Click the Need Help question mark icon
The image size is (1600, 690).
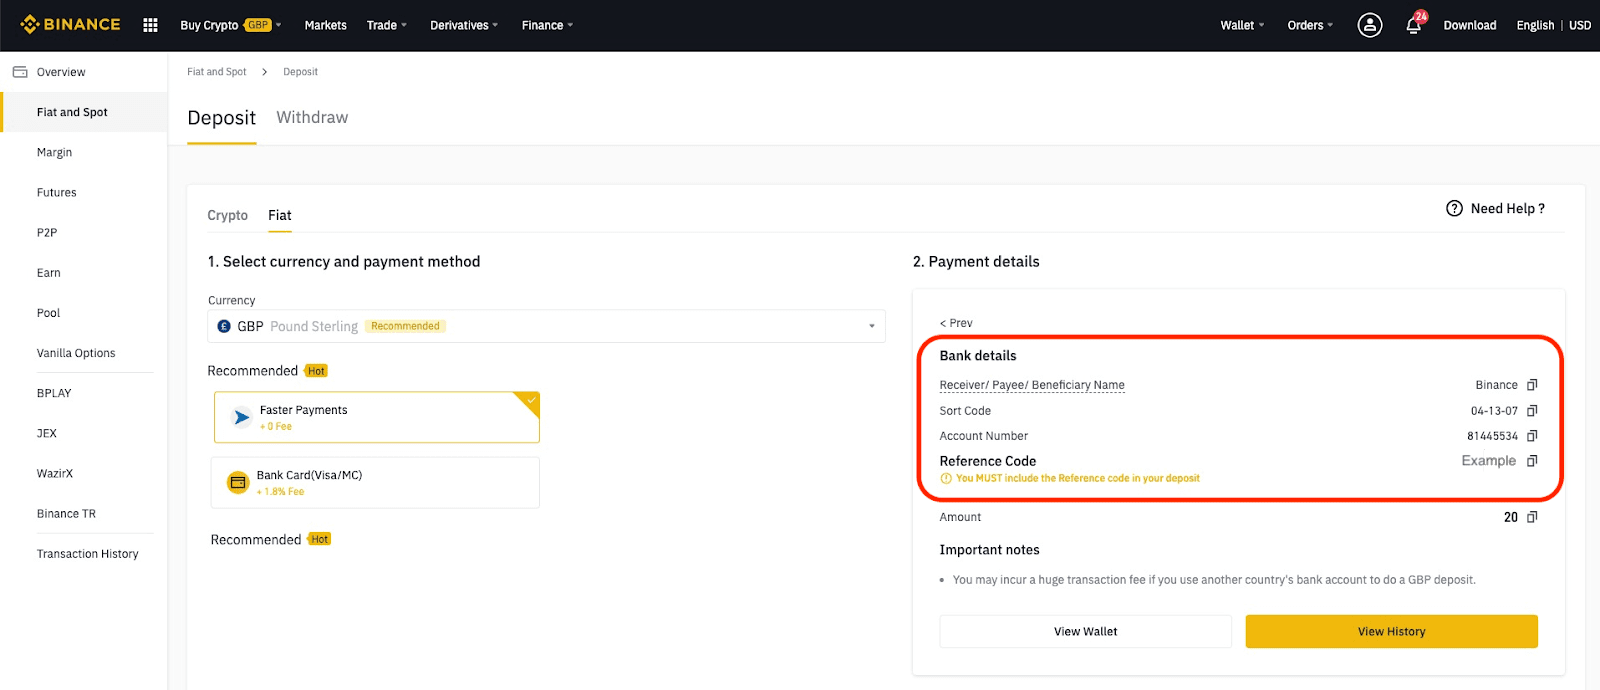pyautogui.click(x=1454, y=208)
